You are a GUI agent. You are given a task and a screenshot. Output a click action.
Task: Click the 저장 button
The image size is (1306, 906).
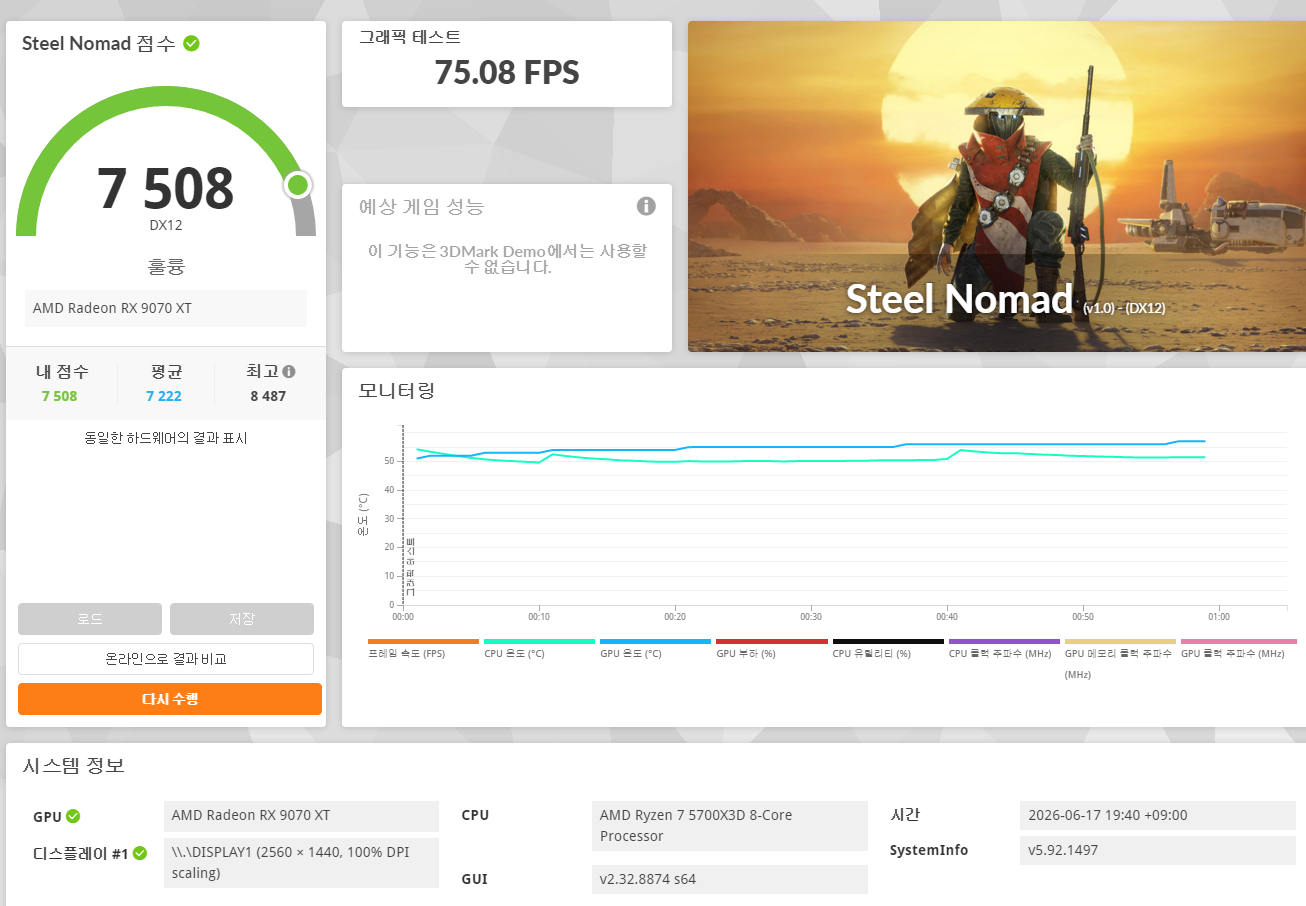pyautogui.click(x=242, y=619)
